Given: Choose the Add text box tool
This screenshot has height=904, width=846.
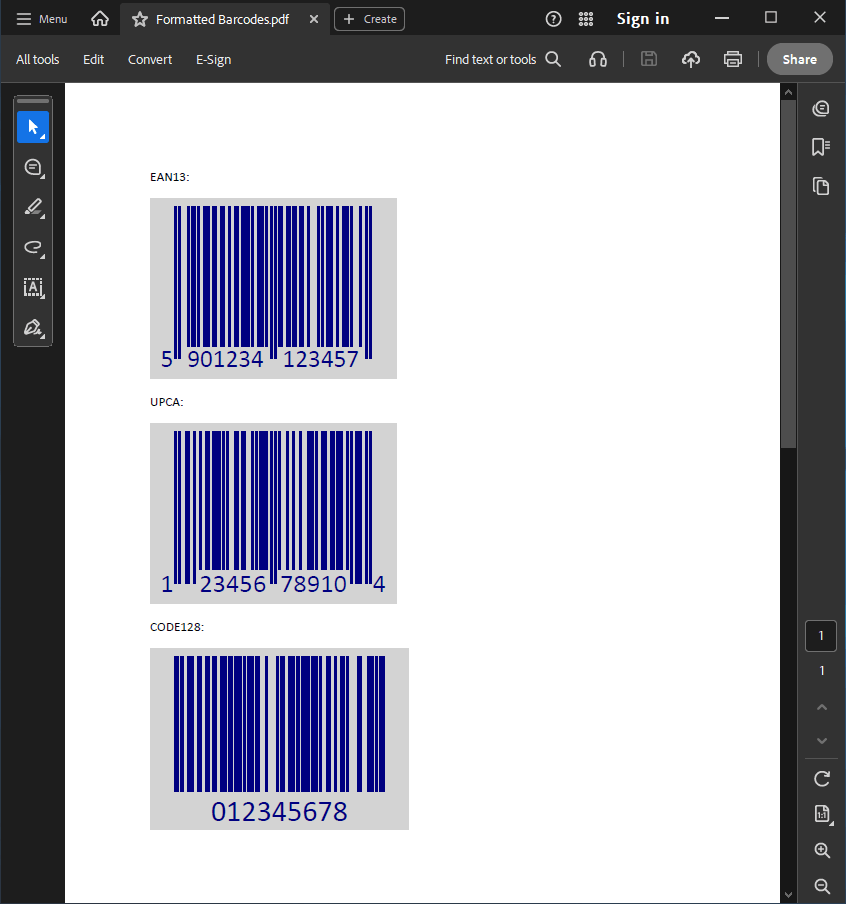Looking at the screenshot, I should (x=33, y=287).
